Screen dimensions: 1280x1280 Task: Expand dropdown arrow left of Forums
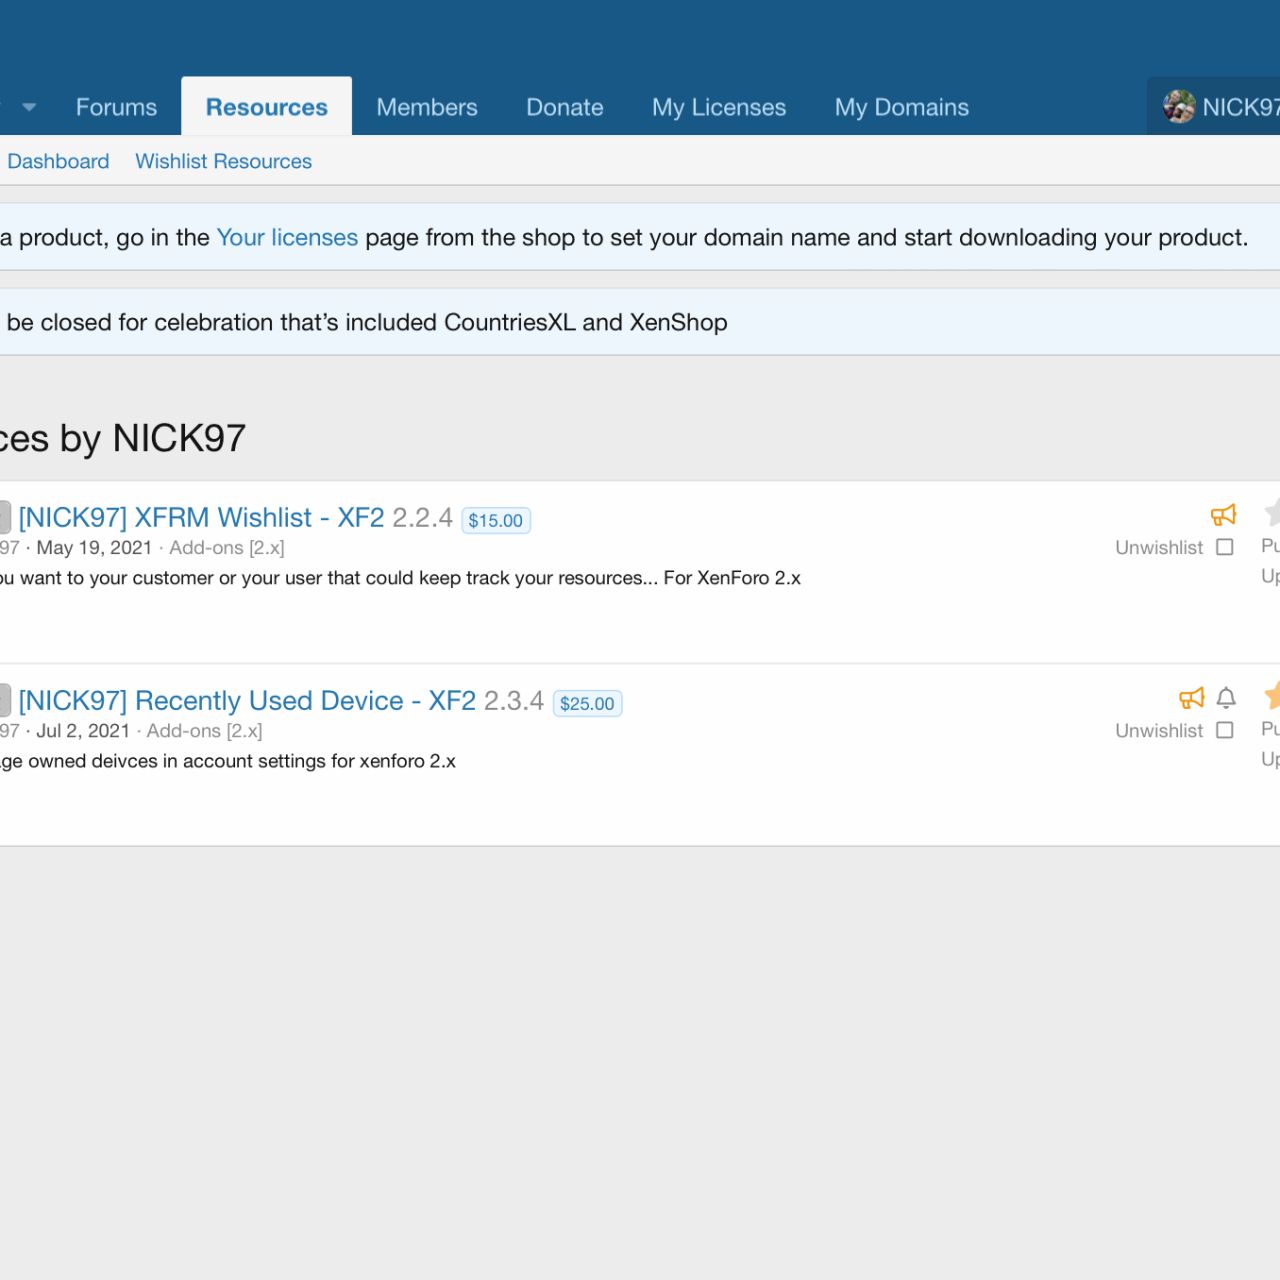click(29, 107)
